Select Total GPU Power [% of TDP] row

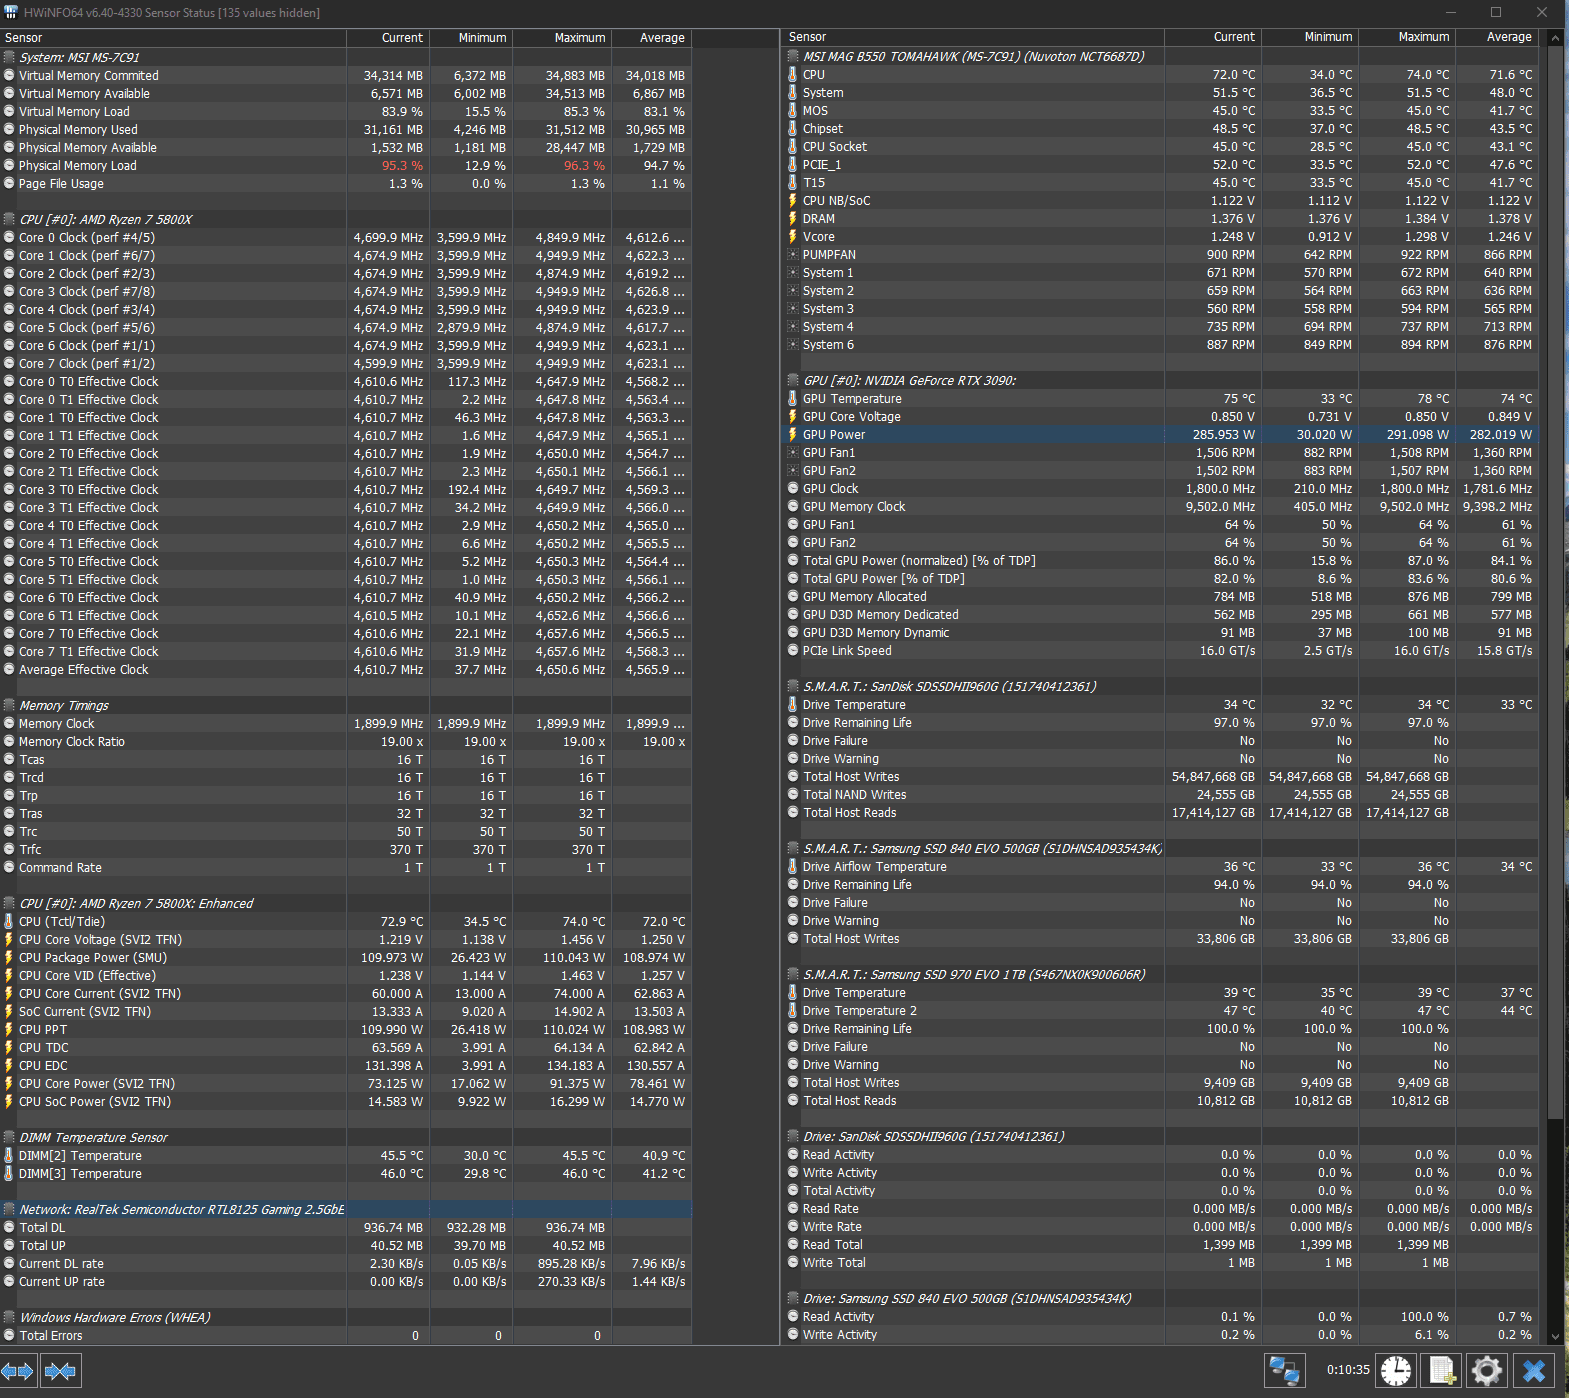1160,578
